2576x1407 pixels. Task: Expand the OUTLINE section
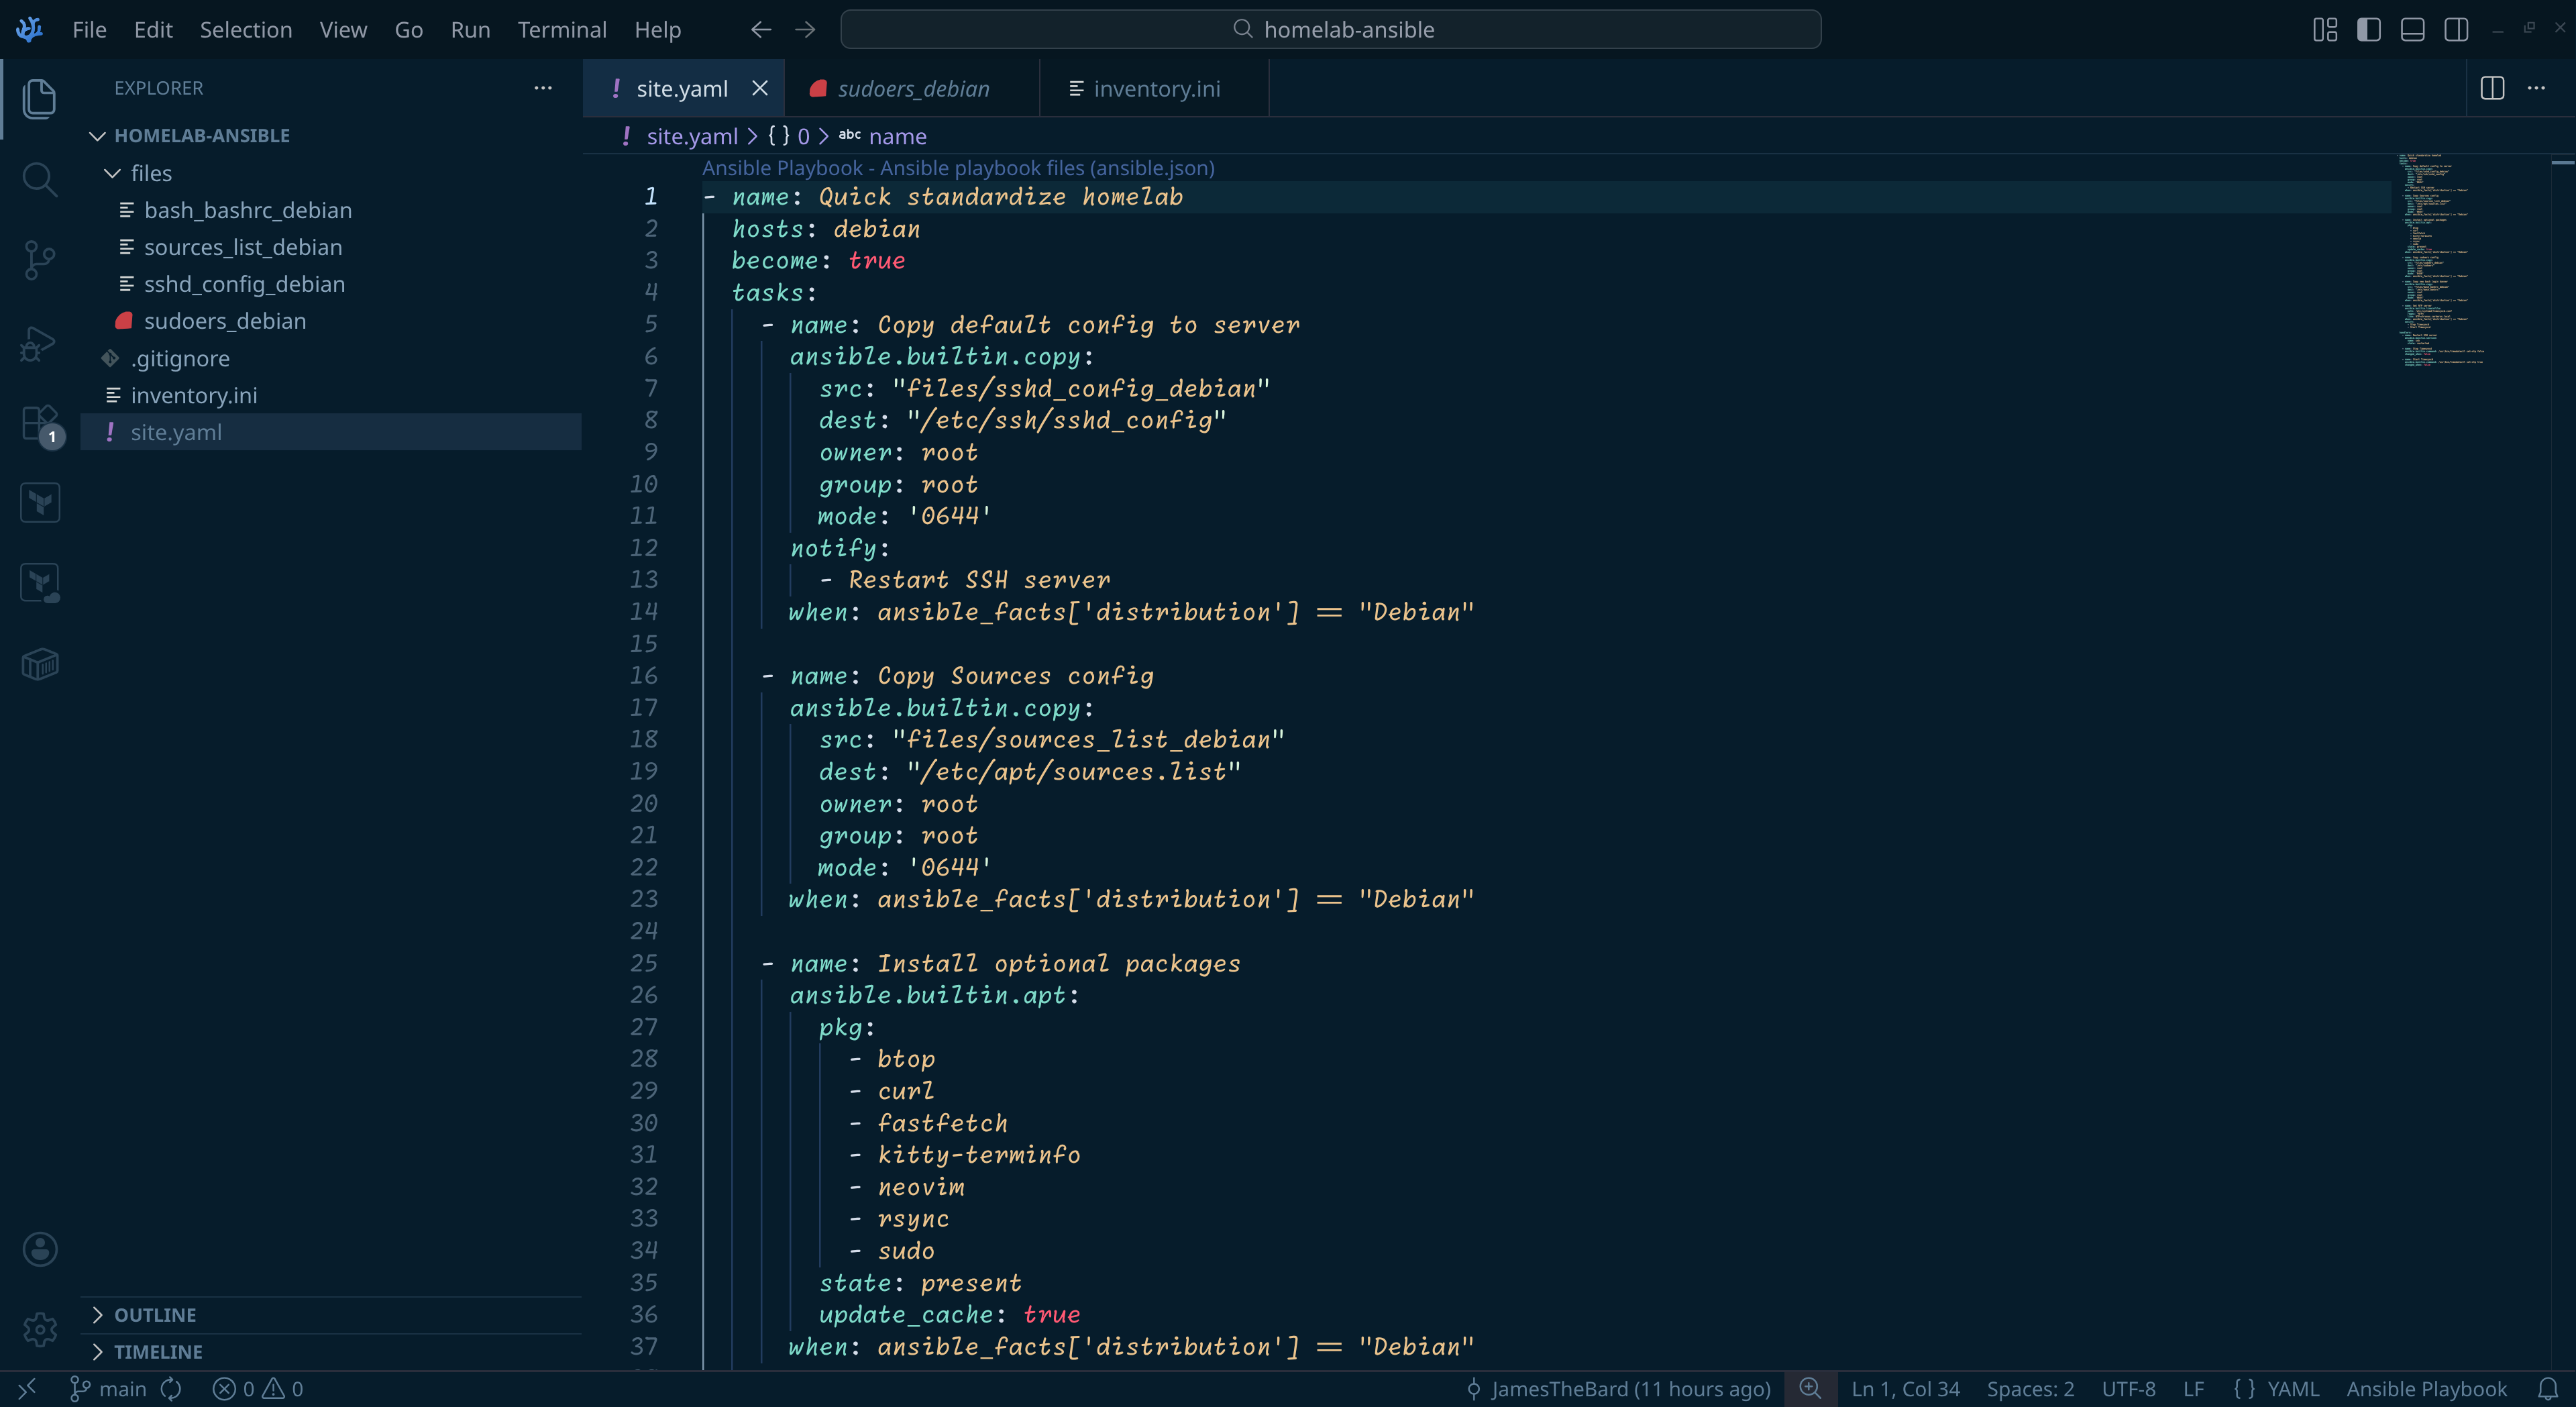pos(155,1315)
